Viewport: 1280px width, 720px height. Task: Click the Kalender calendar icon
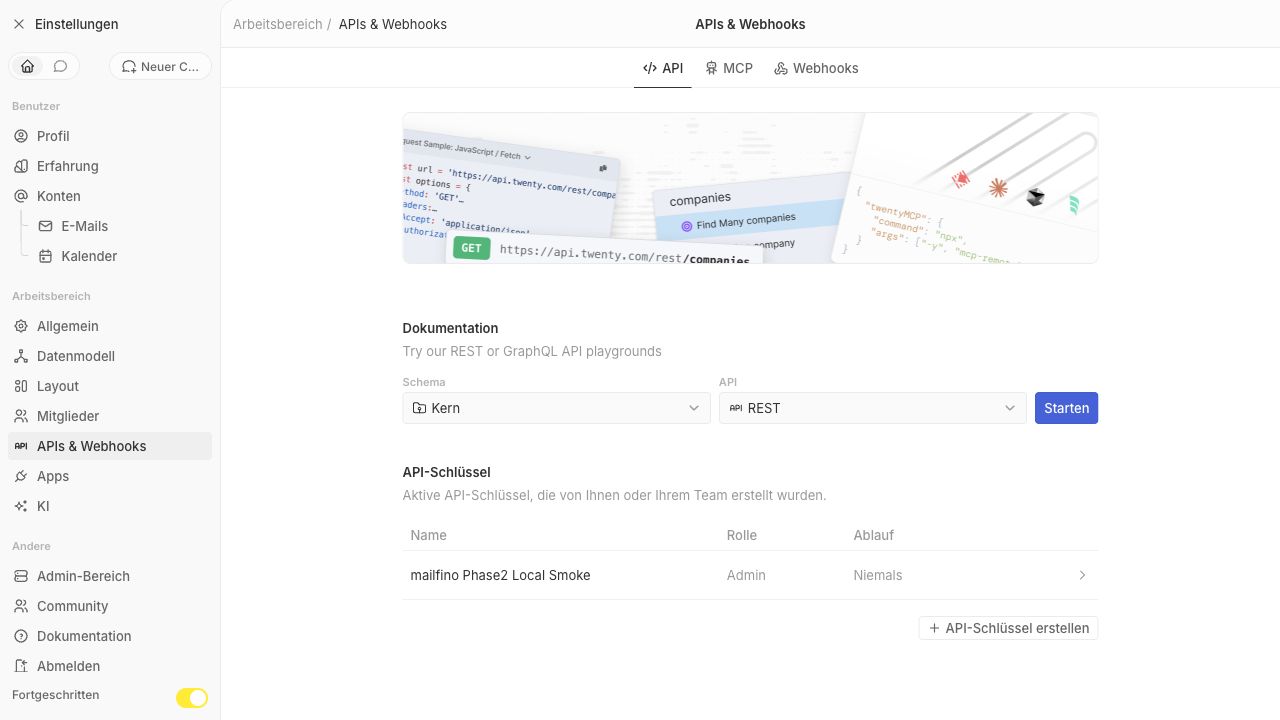click(x=45, y=256)
